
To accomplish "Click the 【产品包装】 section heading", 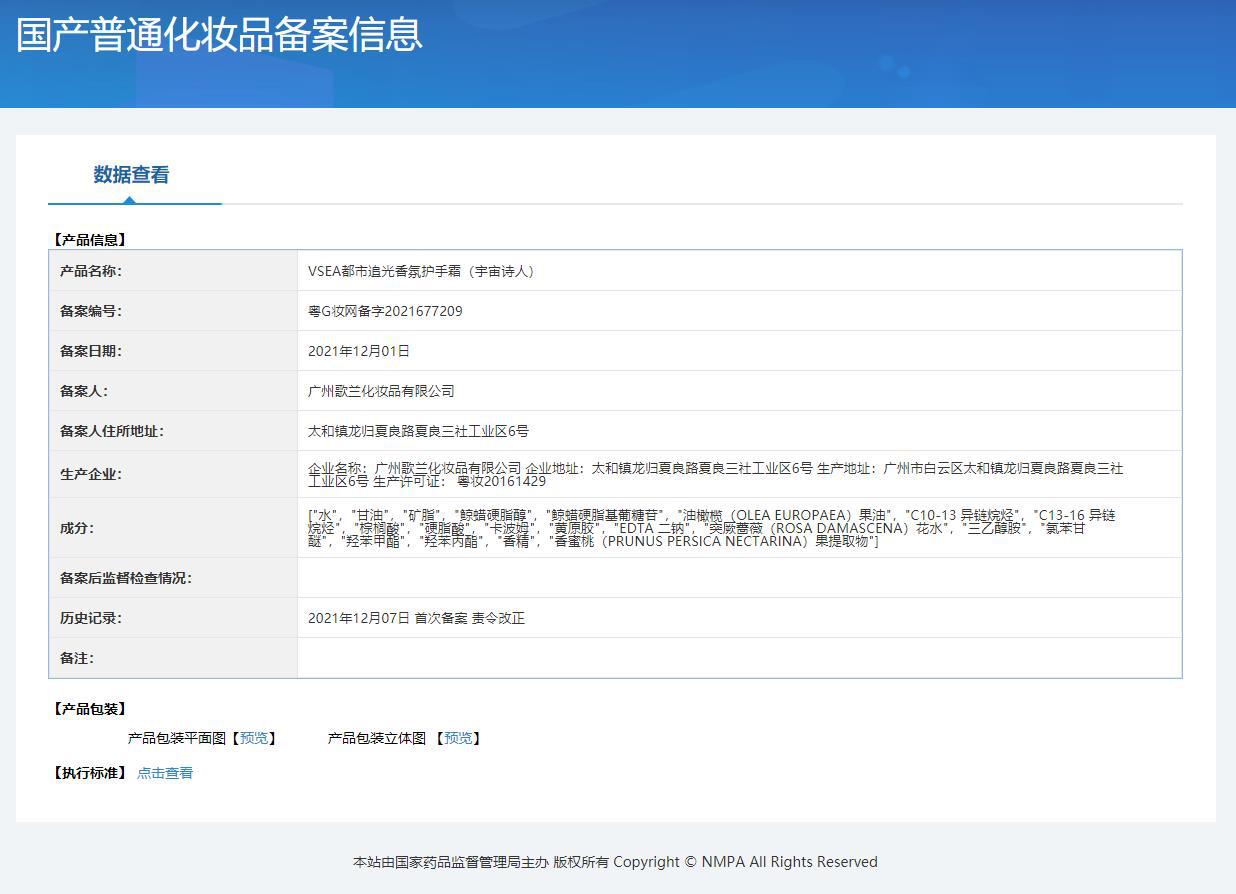I will pos(90,709).
